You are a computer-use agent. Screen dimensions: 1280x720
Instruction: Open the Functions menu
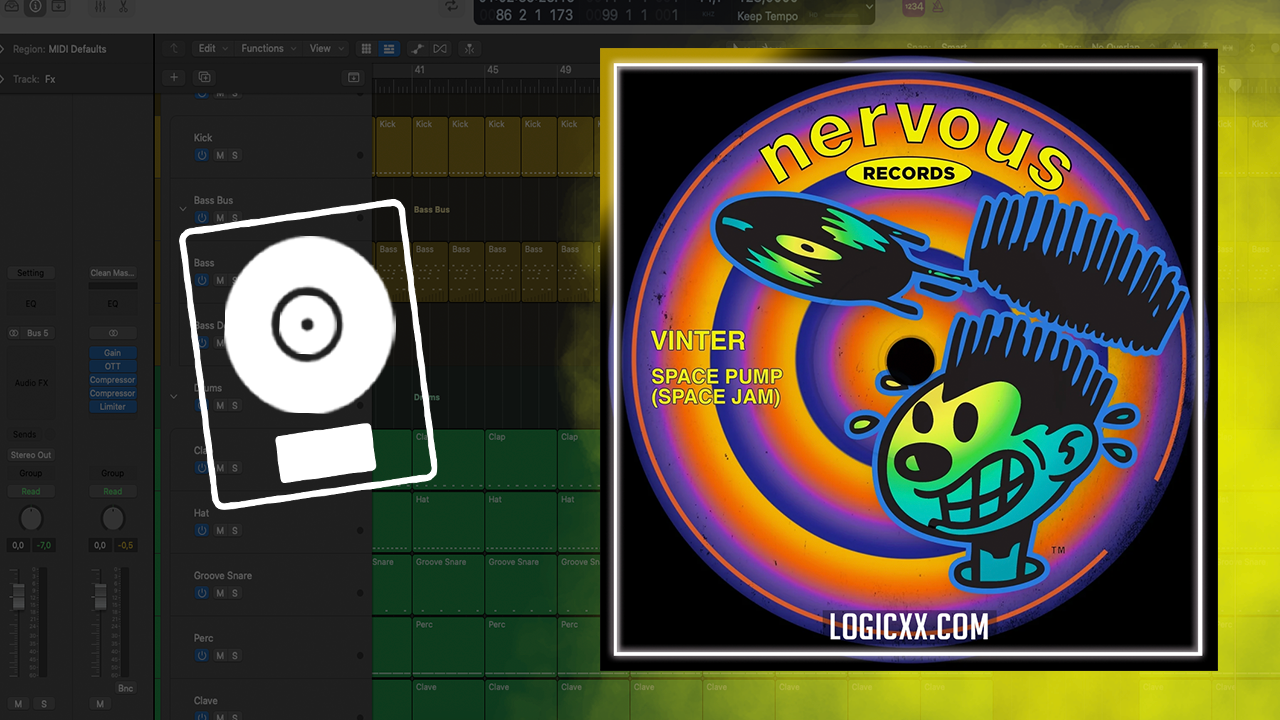(x=267, y=48)
